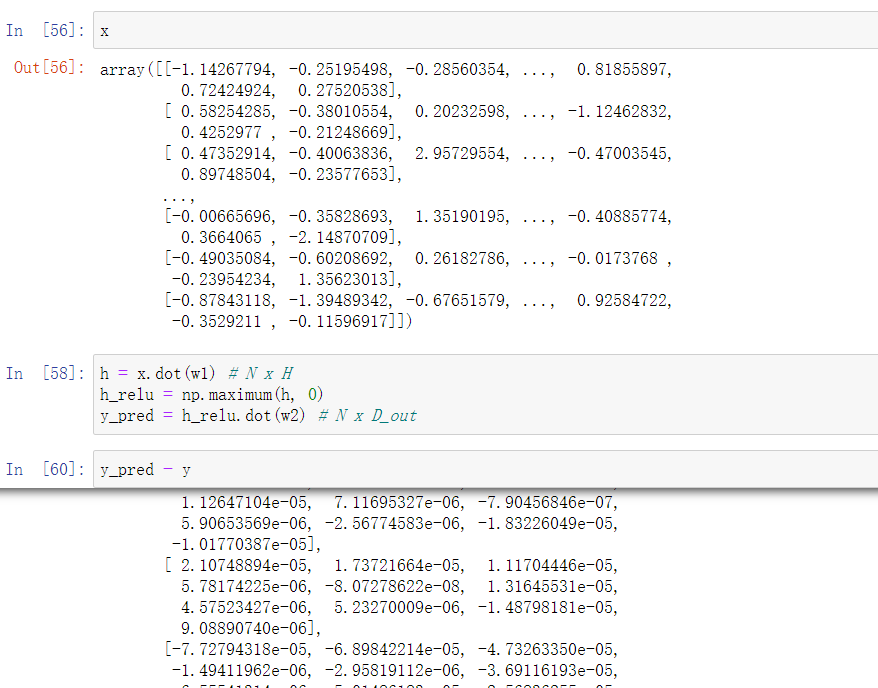Click the input cell containing only x
The image size is (878, 688).
tap(480, 31)
